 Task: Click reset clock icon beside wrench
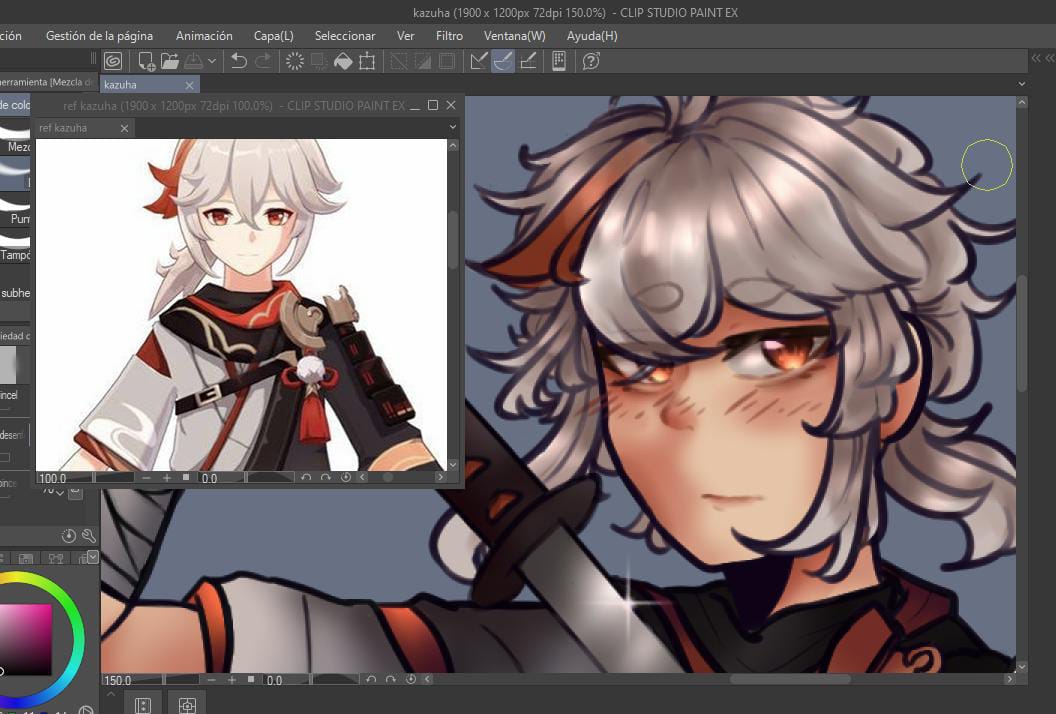pos(68,536)
